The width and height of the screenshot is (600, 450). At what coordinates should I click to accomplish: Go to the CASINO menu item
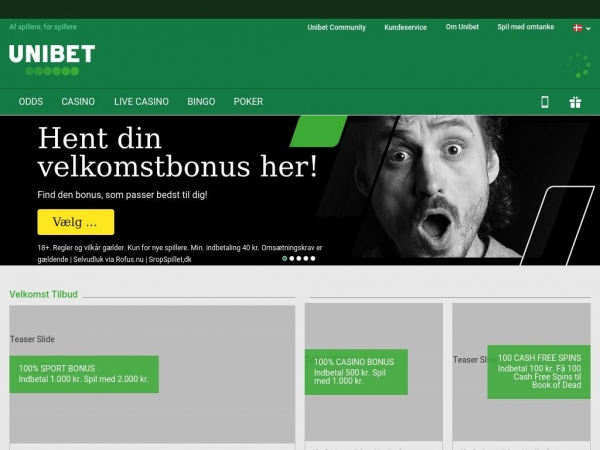(78, 101)
